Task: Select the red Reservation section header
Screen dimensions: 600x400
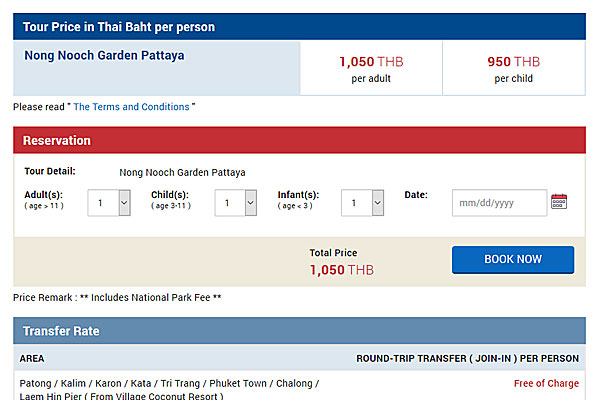Action: tap(299, 140)
